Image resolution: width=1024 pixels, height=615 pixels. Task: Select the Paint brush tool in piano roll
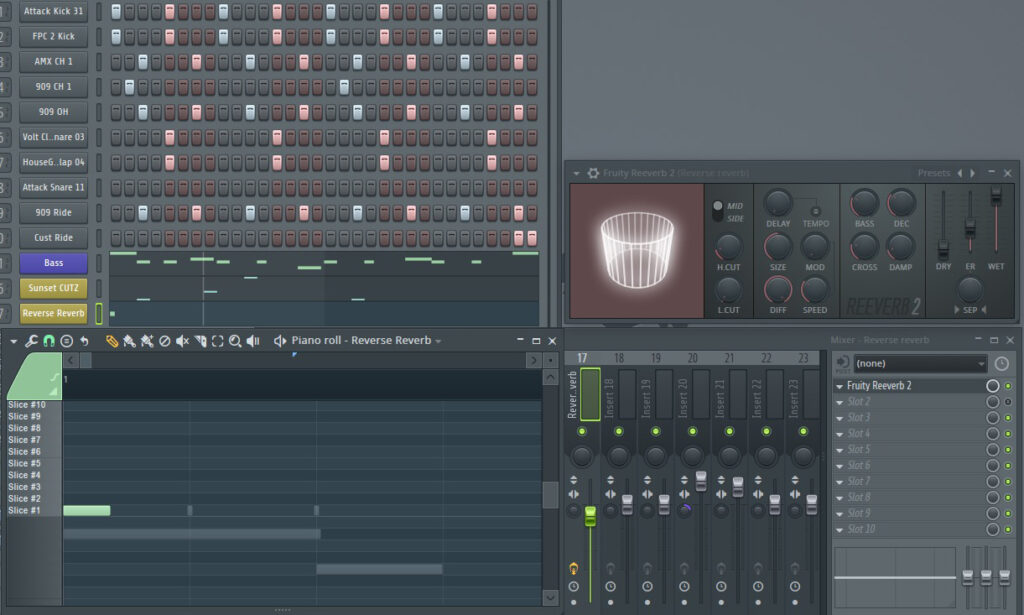click(129, 341)
